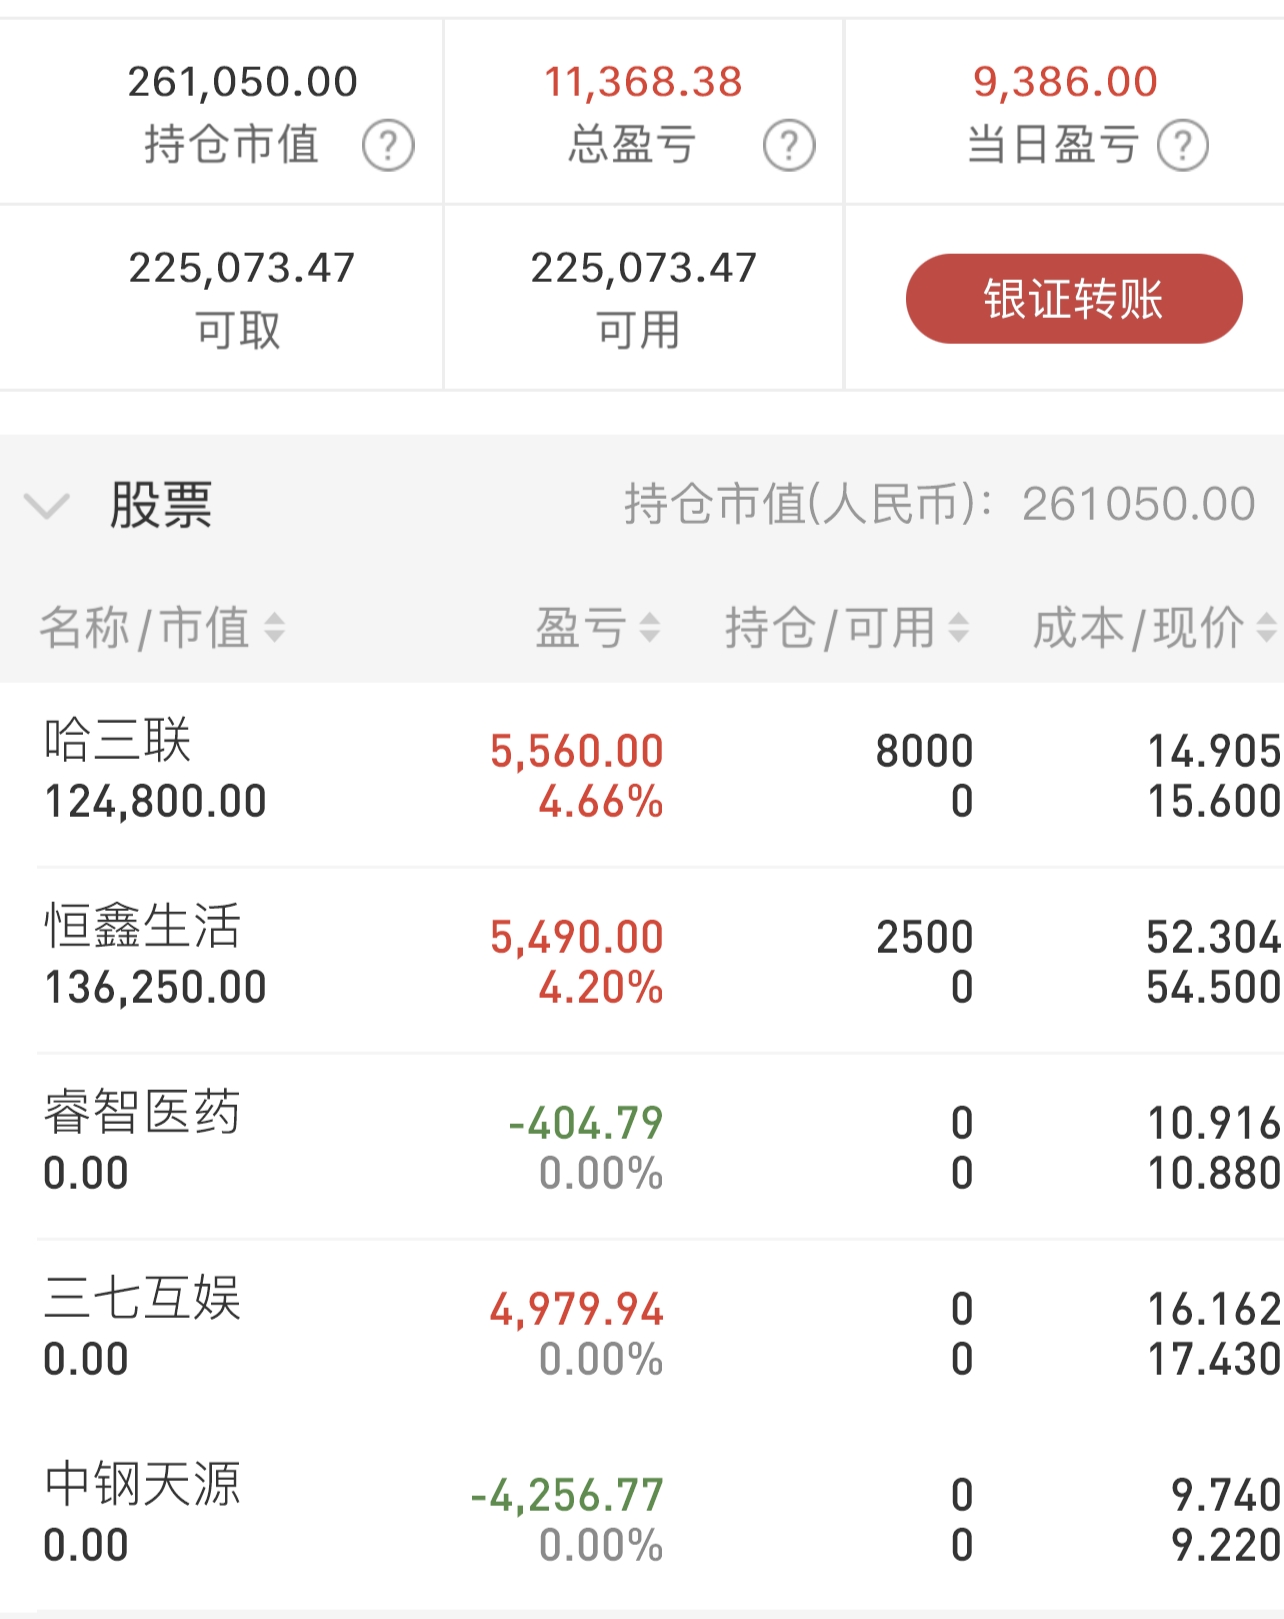
Task: Collapse the 股票 section chevron
Action: tap(47, 505)
